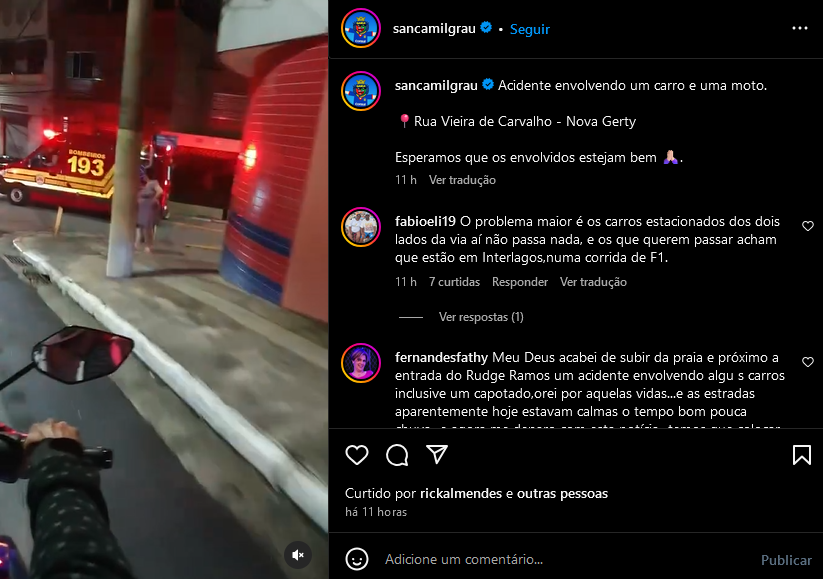Image resolution: width=823 pixels, height=579 pixels.
Task: Open the three-dot more options menu
Action: pyautogui.click(x=799, y=28)
